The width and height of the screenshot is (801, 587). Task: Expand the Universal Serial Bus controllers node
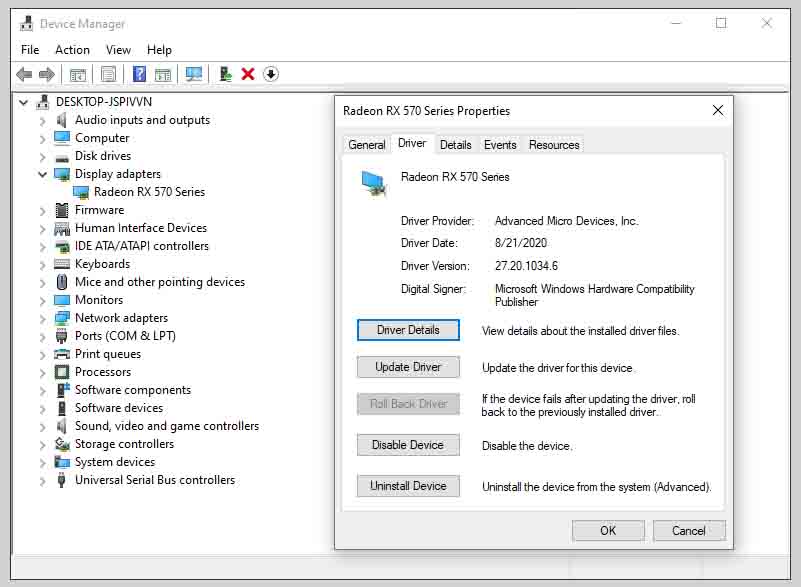tap(40, 479)
